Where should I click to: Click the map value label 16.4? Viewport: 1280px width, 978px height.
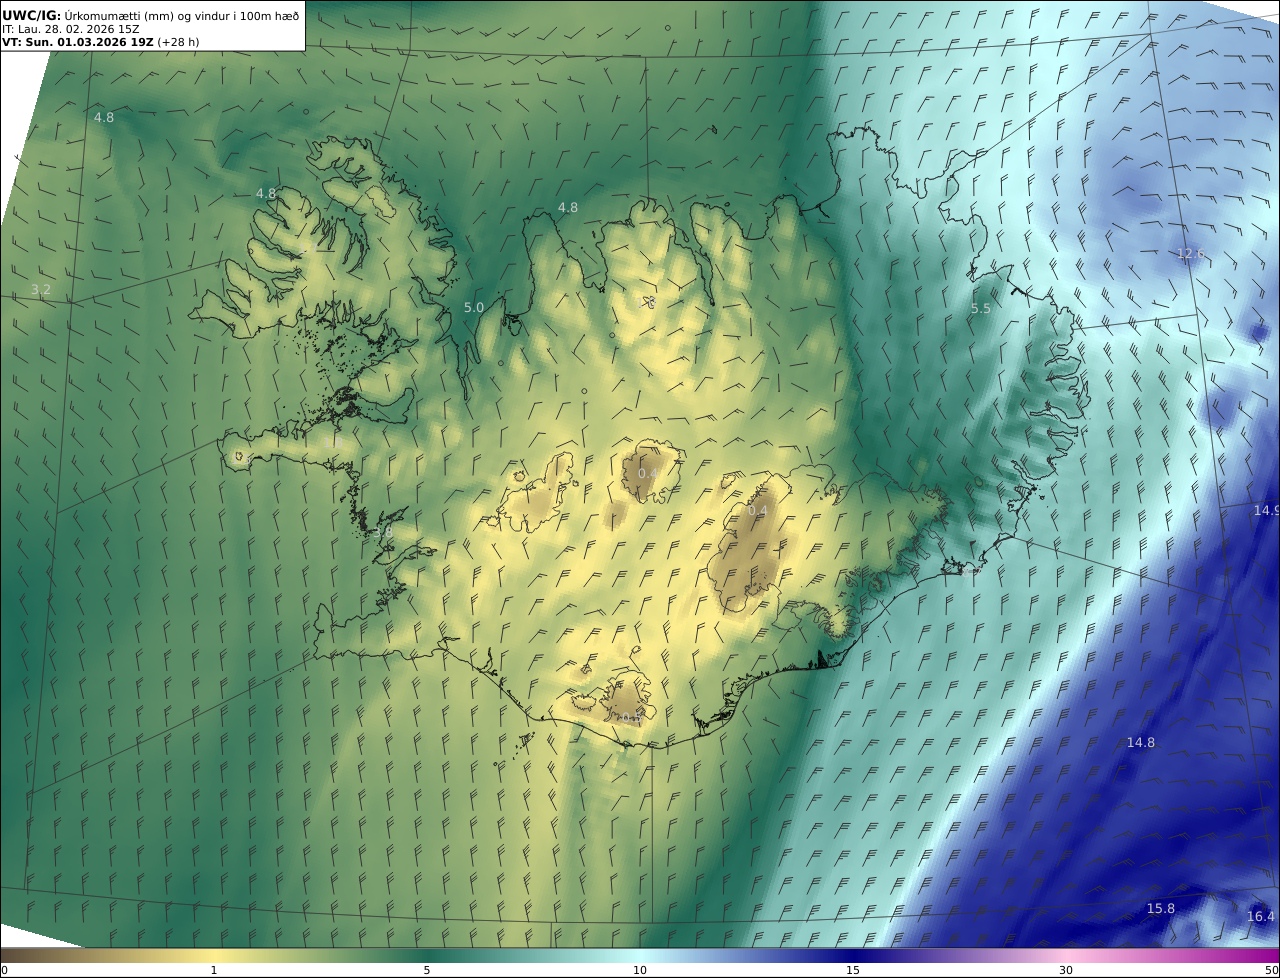click(1261, 916)
